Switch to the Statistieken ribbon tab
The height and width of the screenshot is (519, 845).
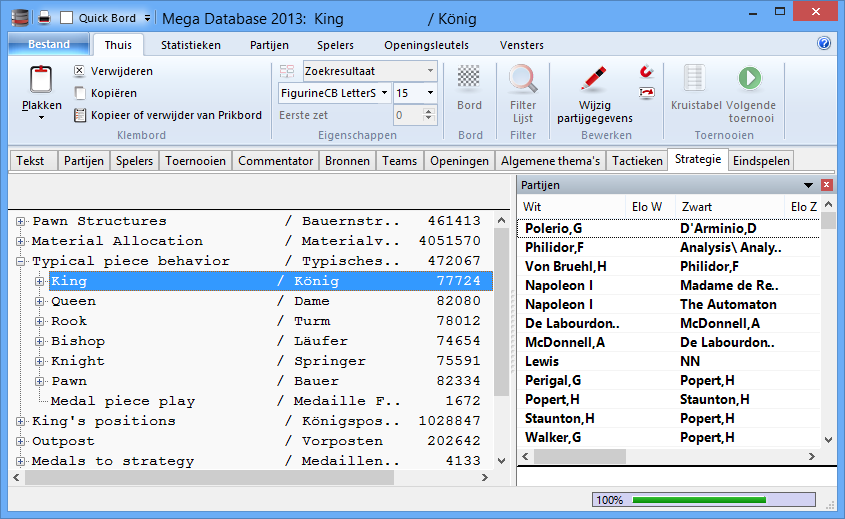point(191,45)
